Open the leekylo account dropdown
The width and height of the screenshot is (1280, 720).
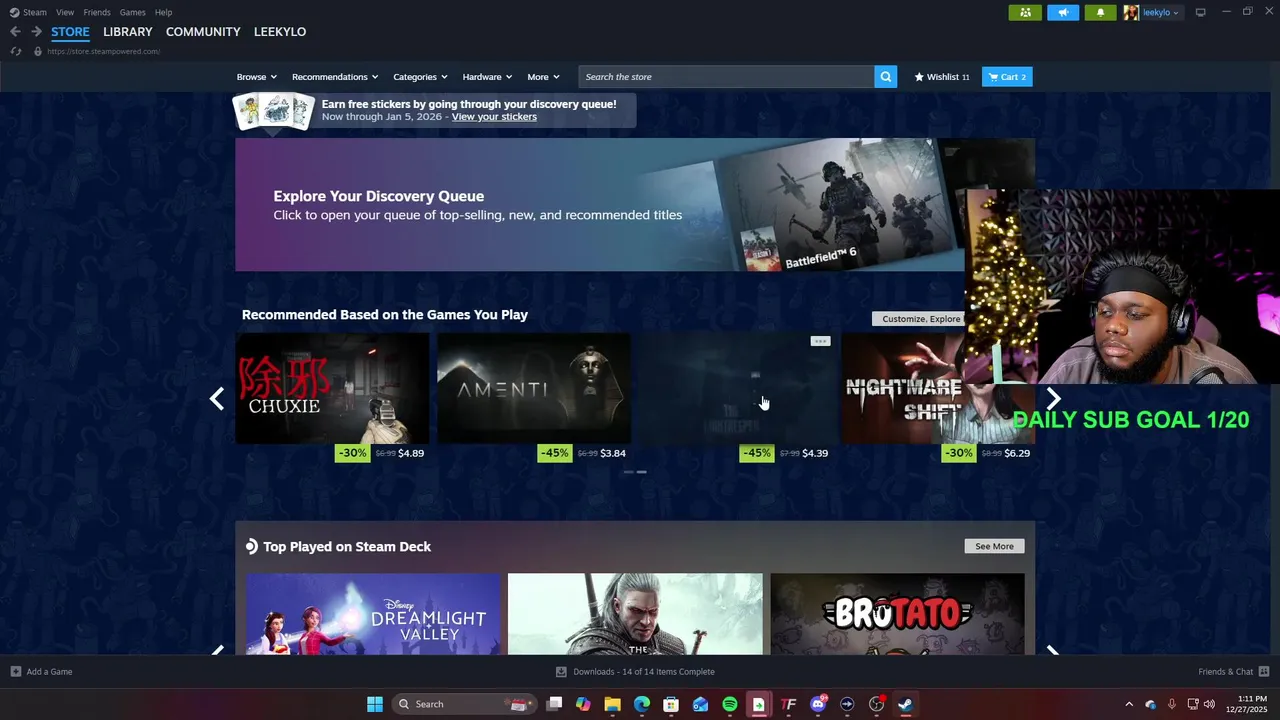click(1161, 12)
